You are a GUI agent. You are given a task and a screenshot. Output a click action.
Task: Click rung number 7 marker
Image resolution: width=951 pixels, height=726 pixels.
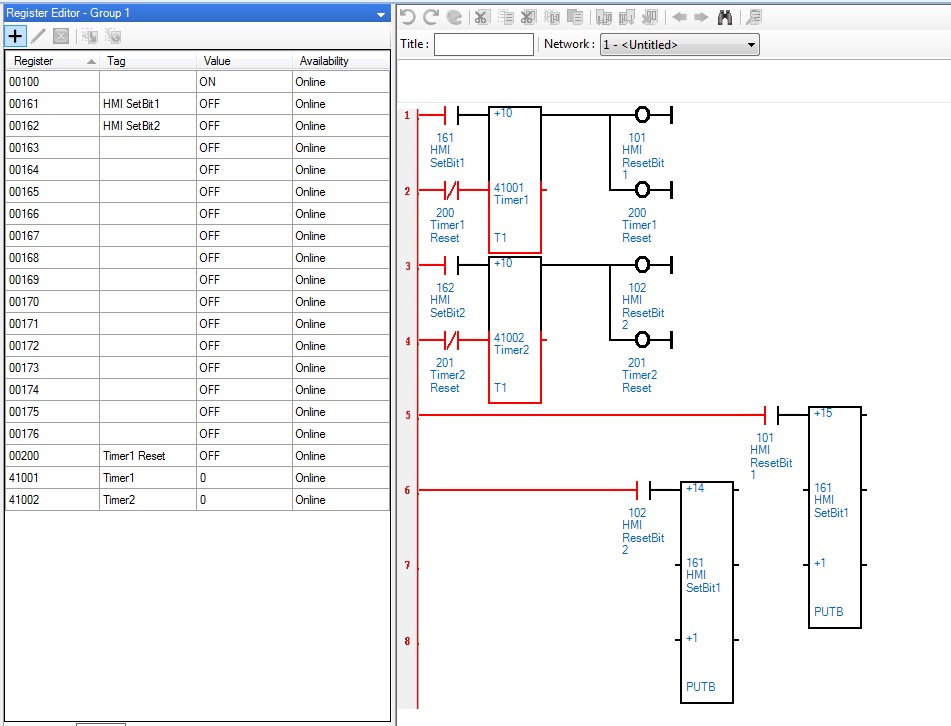[x=408, y=565]
